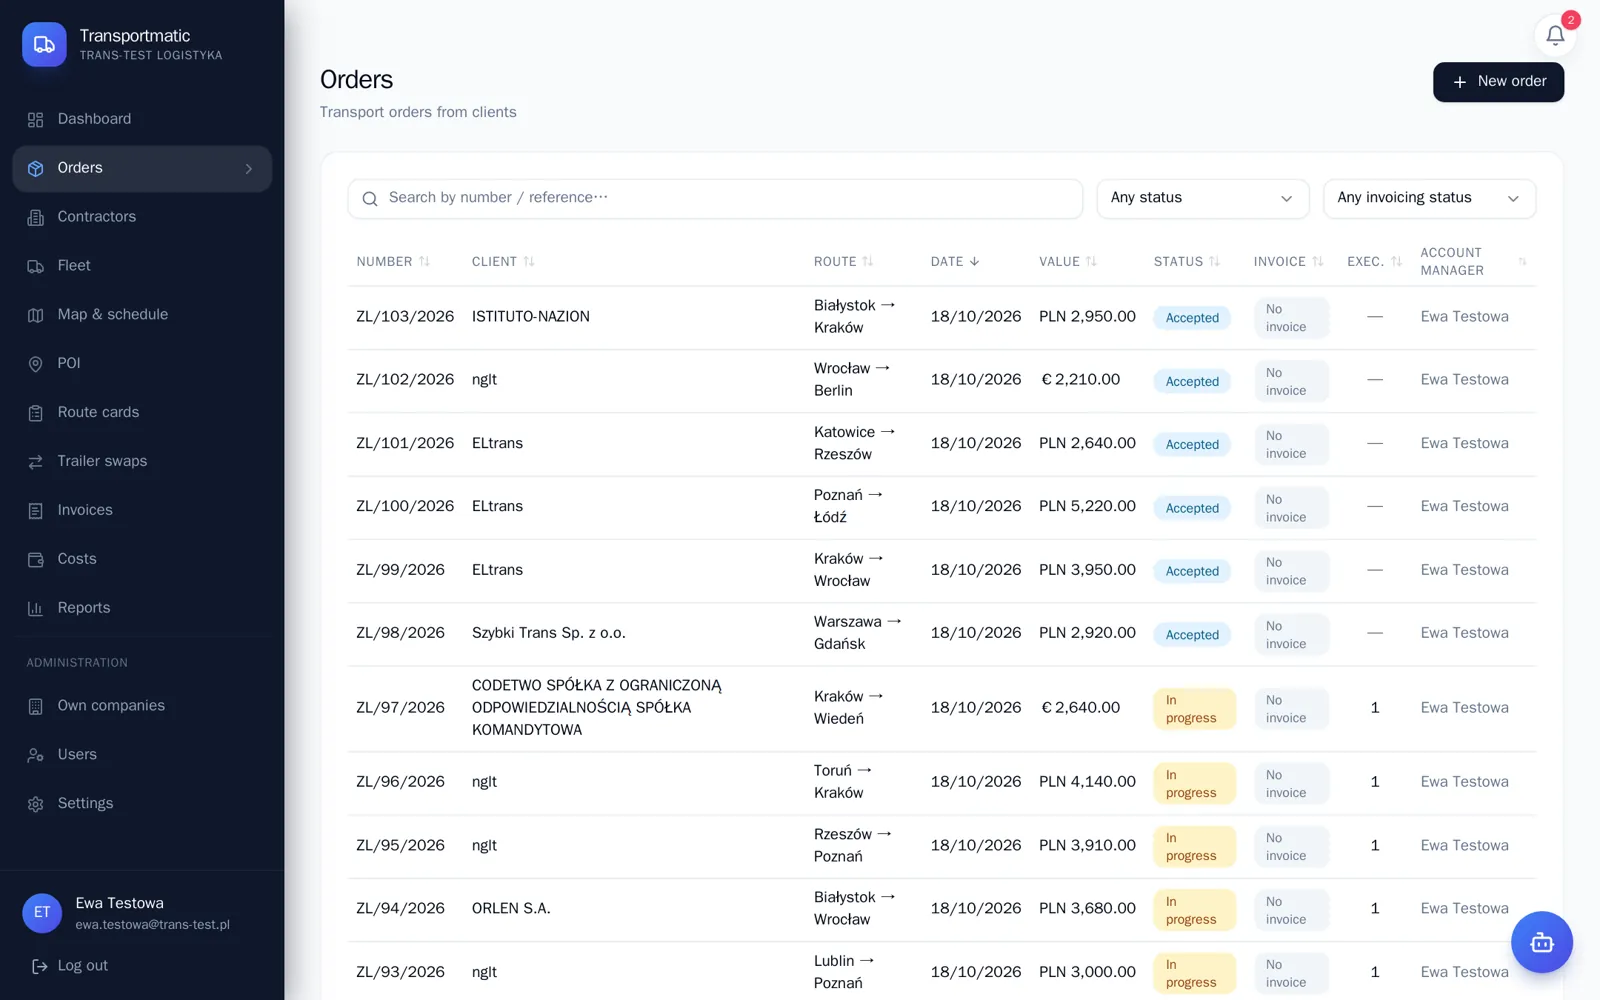1600x1000 pixels.
Task: Sort by the ROUTE column
Action: [x=843, y=262]
